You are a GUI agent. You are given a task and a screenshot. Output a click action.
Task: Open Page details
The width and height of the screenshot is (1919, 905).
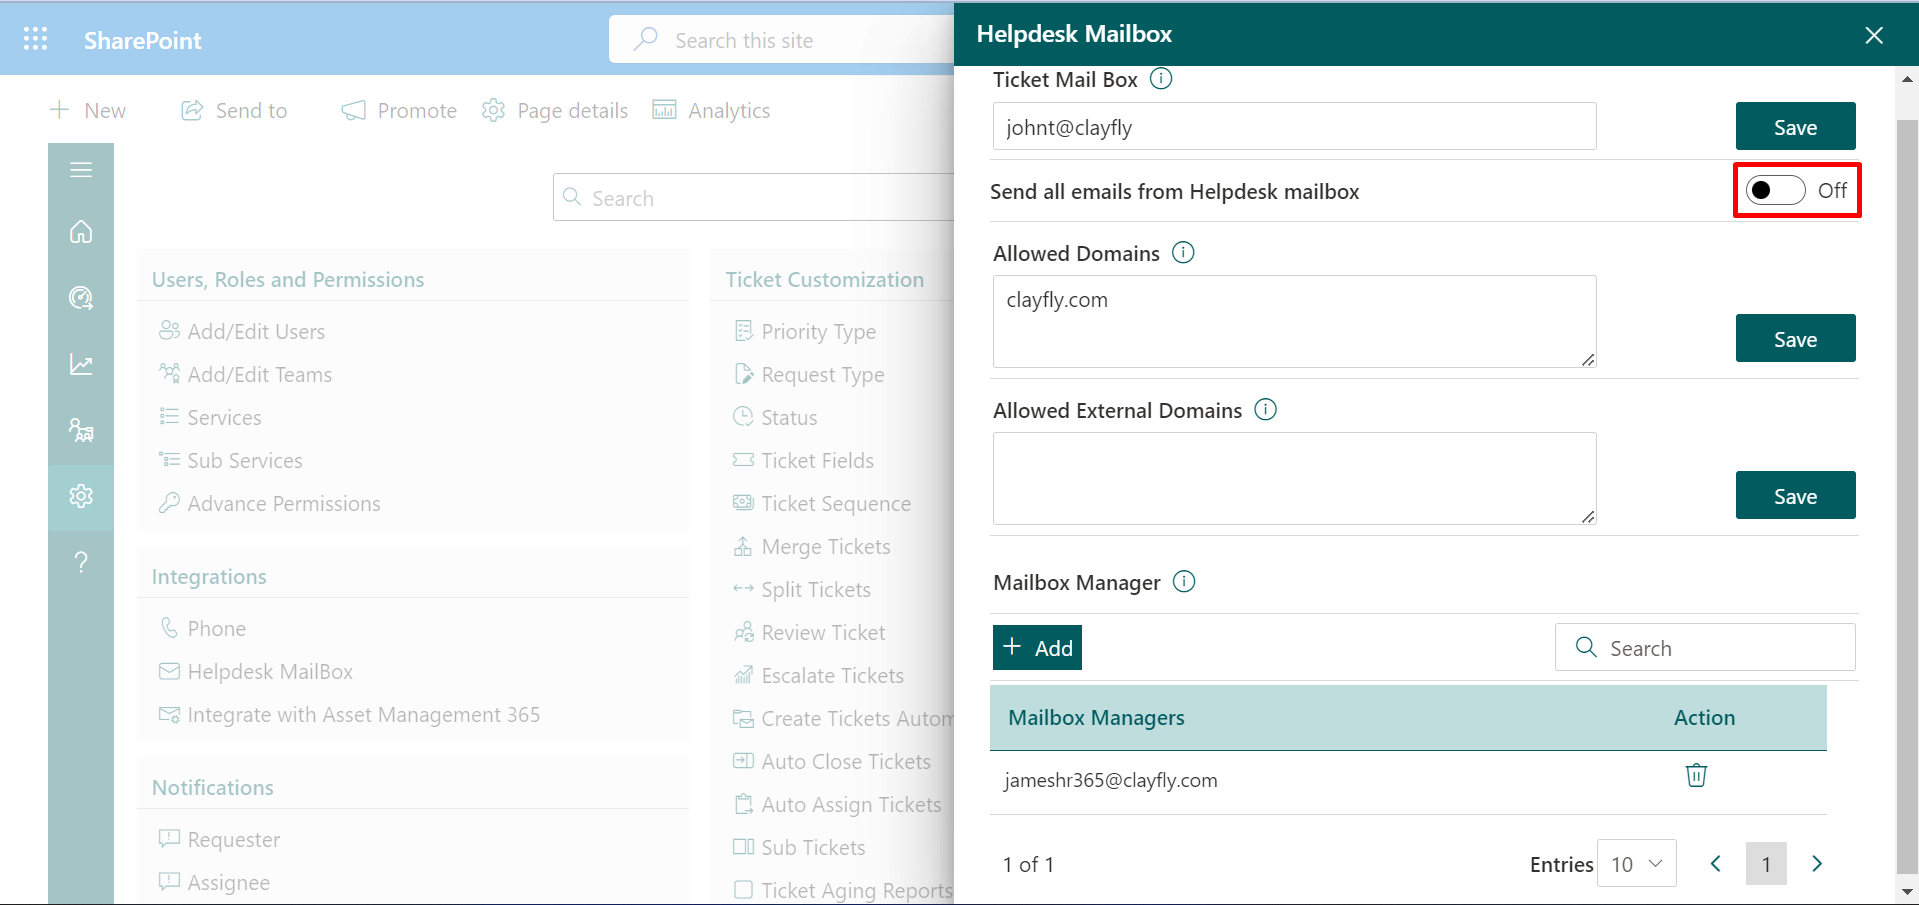[555, 110]
